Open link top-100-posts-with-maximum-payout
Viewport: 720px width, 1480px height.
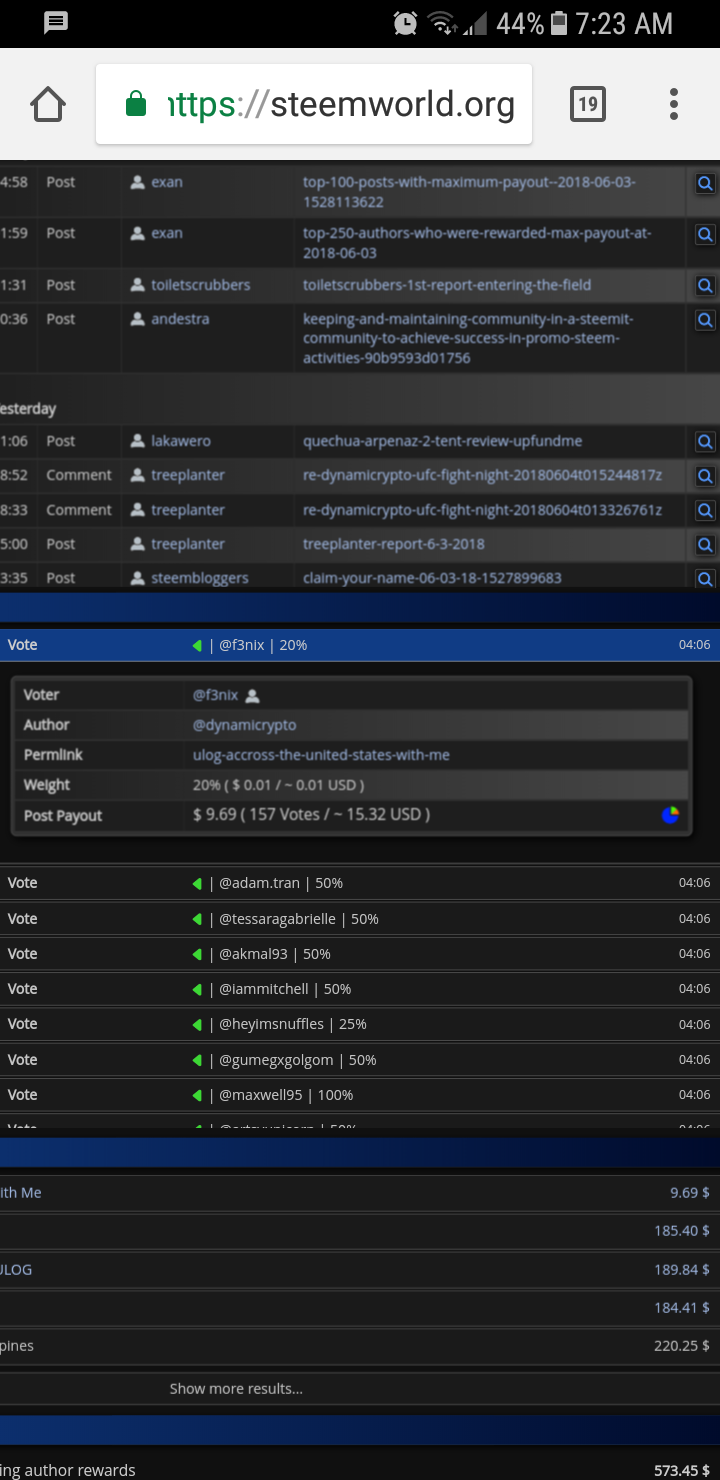click(469, 192)
